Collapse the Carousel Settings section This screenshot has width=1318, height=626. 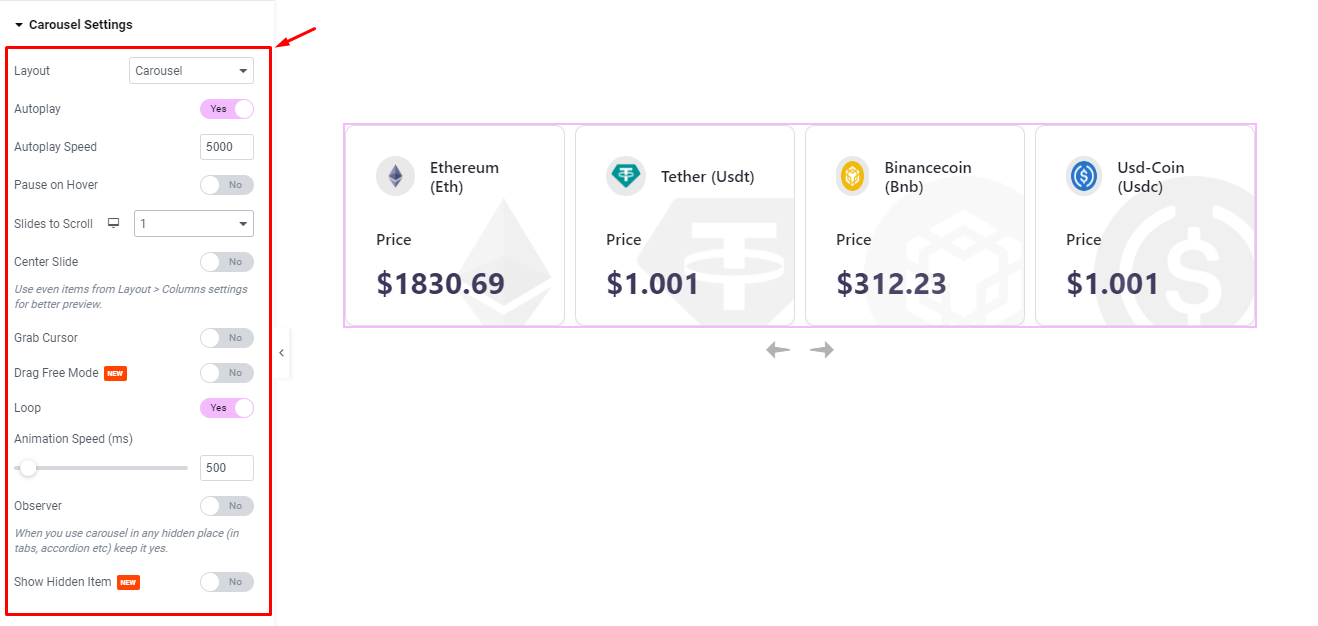tap(76, 24)
